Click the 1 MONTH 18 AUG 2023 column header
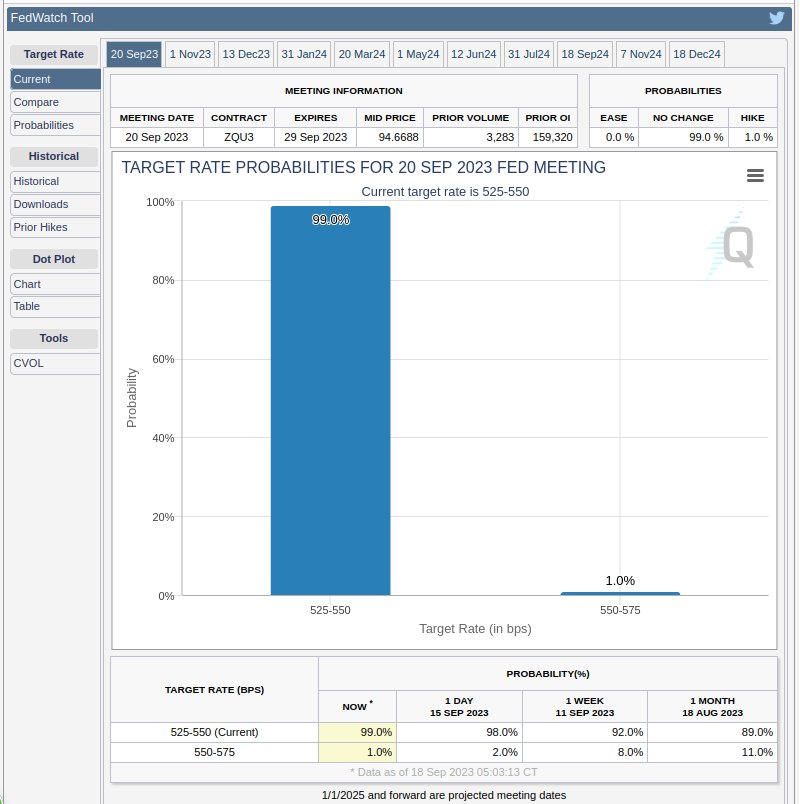 tap(712, 707)
